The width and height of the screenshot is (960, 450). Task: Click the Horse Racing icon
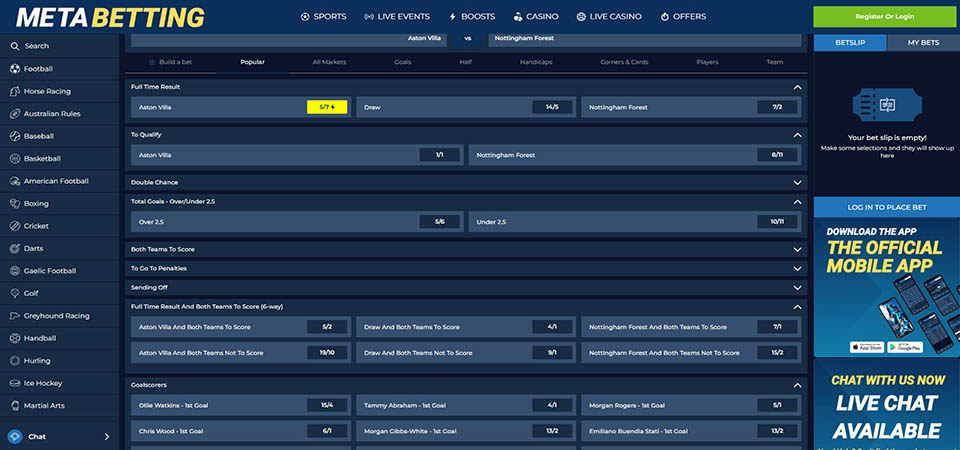pos(15,91)
